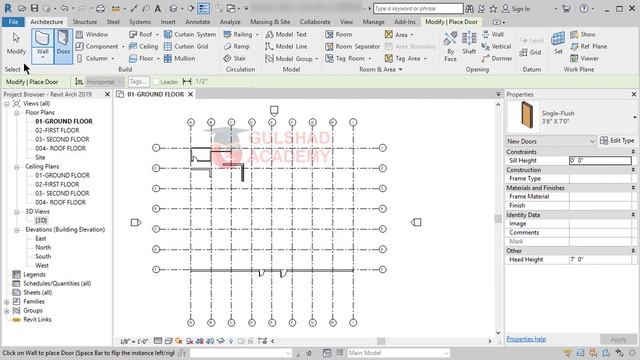
Task: Click the Tags... button
Action: [x=138, y=82]
